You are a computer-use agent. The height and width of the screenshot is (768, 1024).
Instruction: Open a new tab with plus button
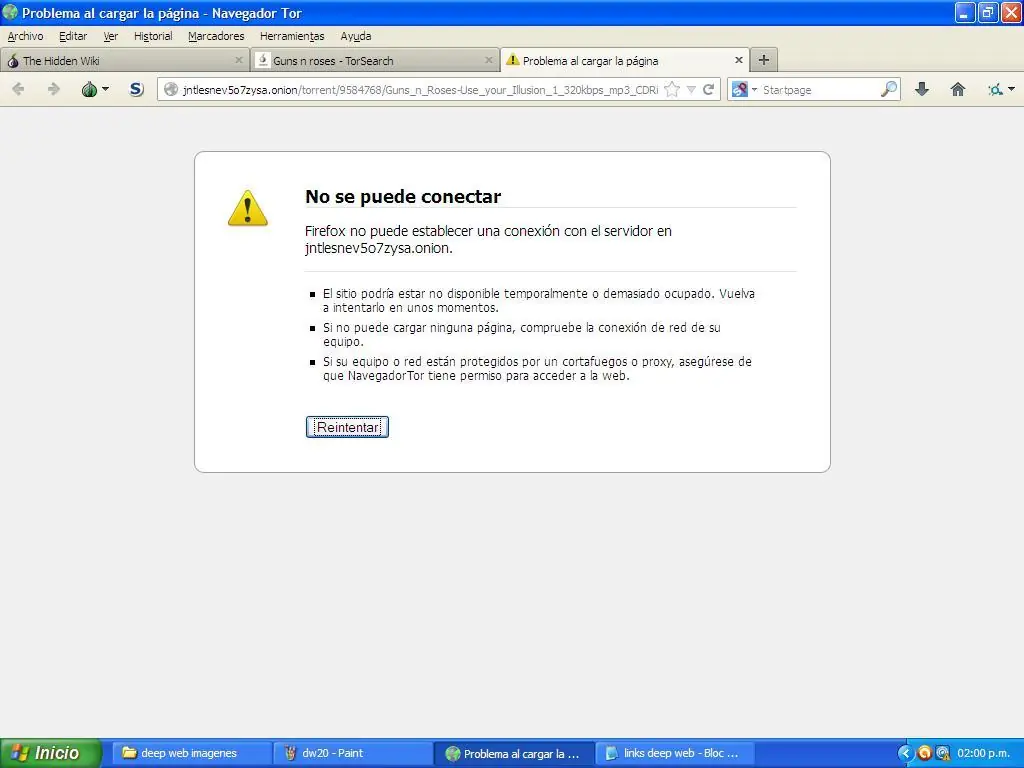click(763, 60)
